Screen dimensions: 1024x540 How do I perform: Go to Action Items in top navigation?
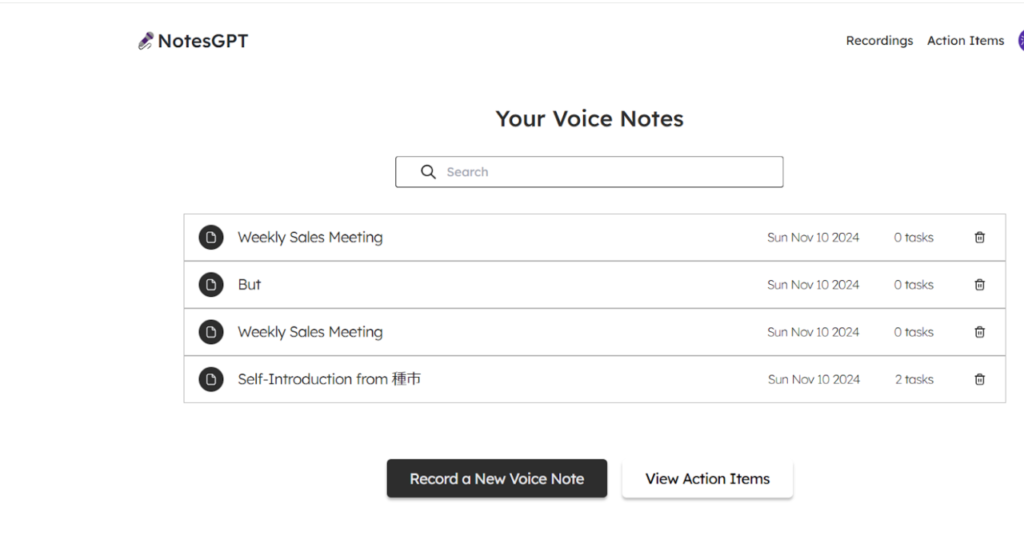point(965,40)
